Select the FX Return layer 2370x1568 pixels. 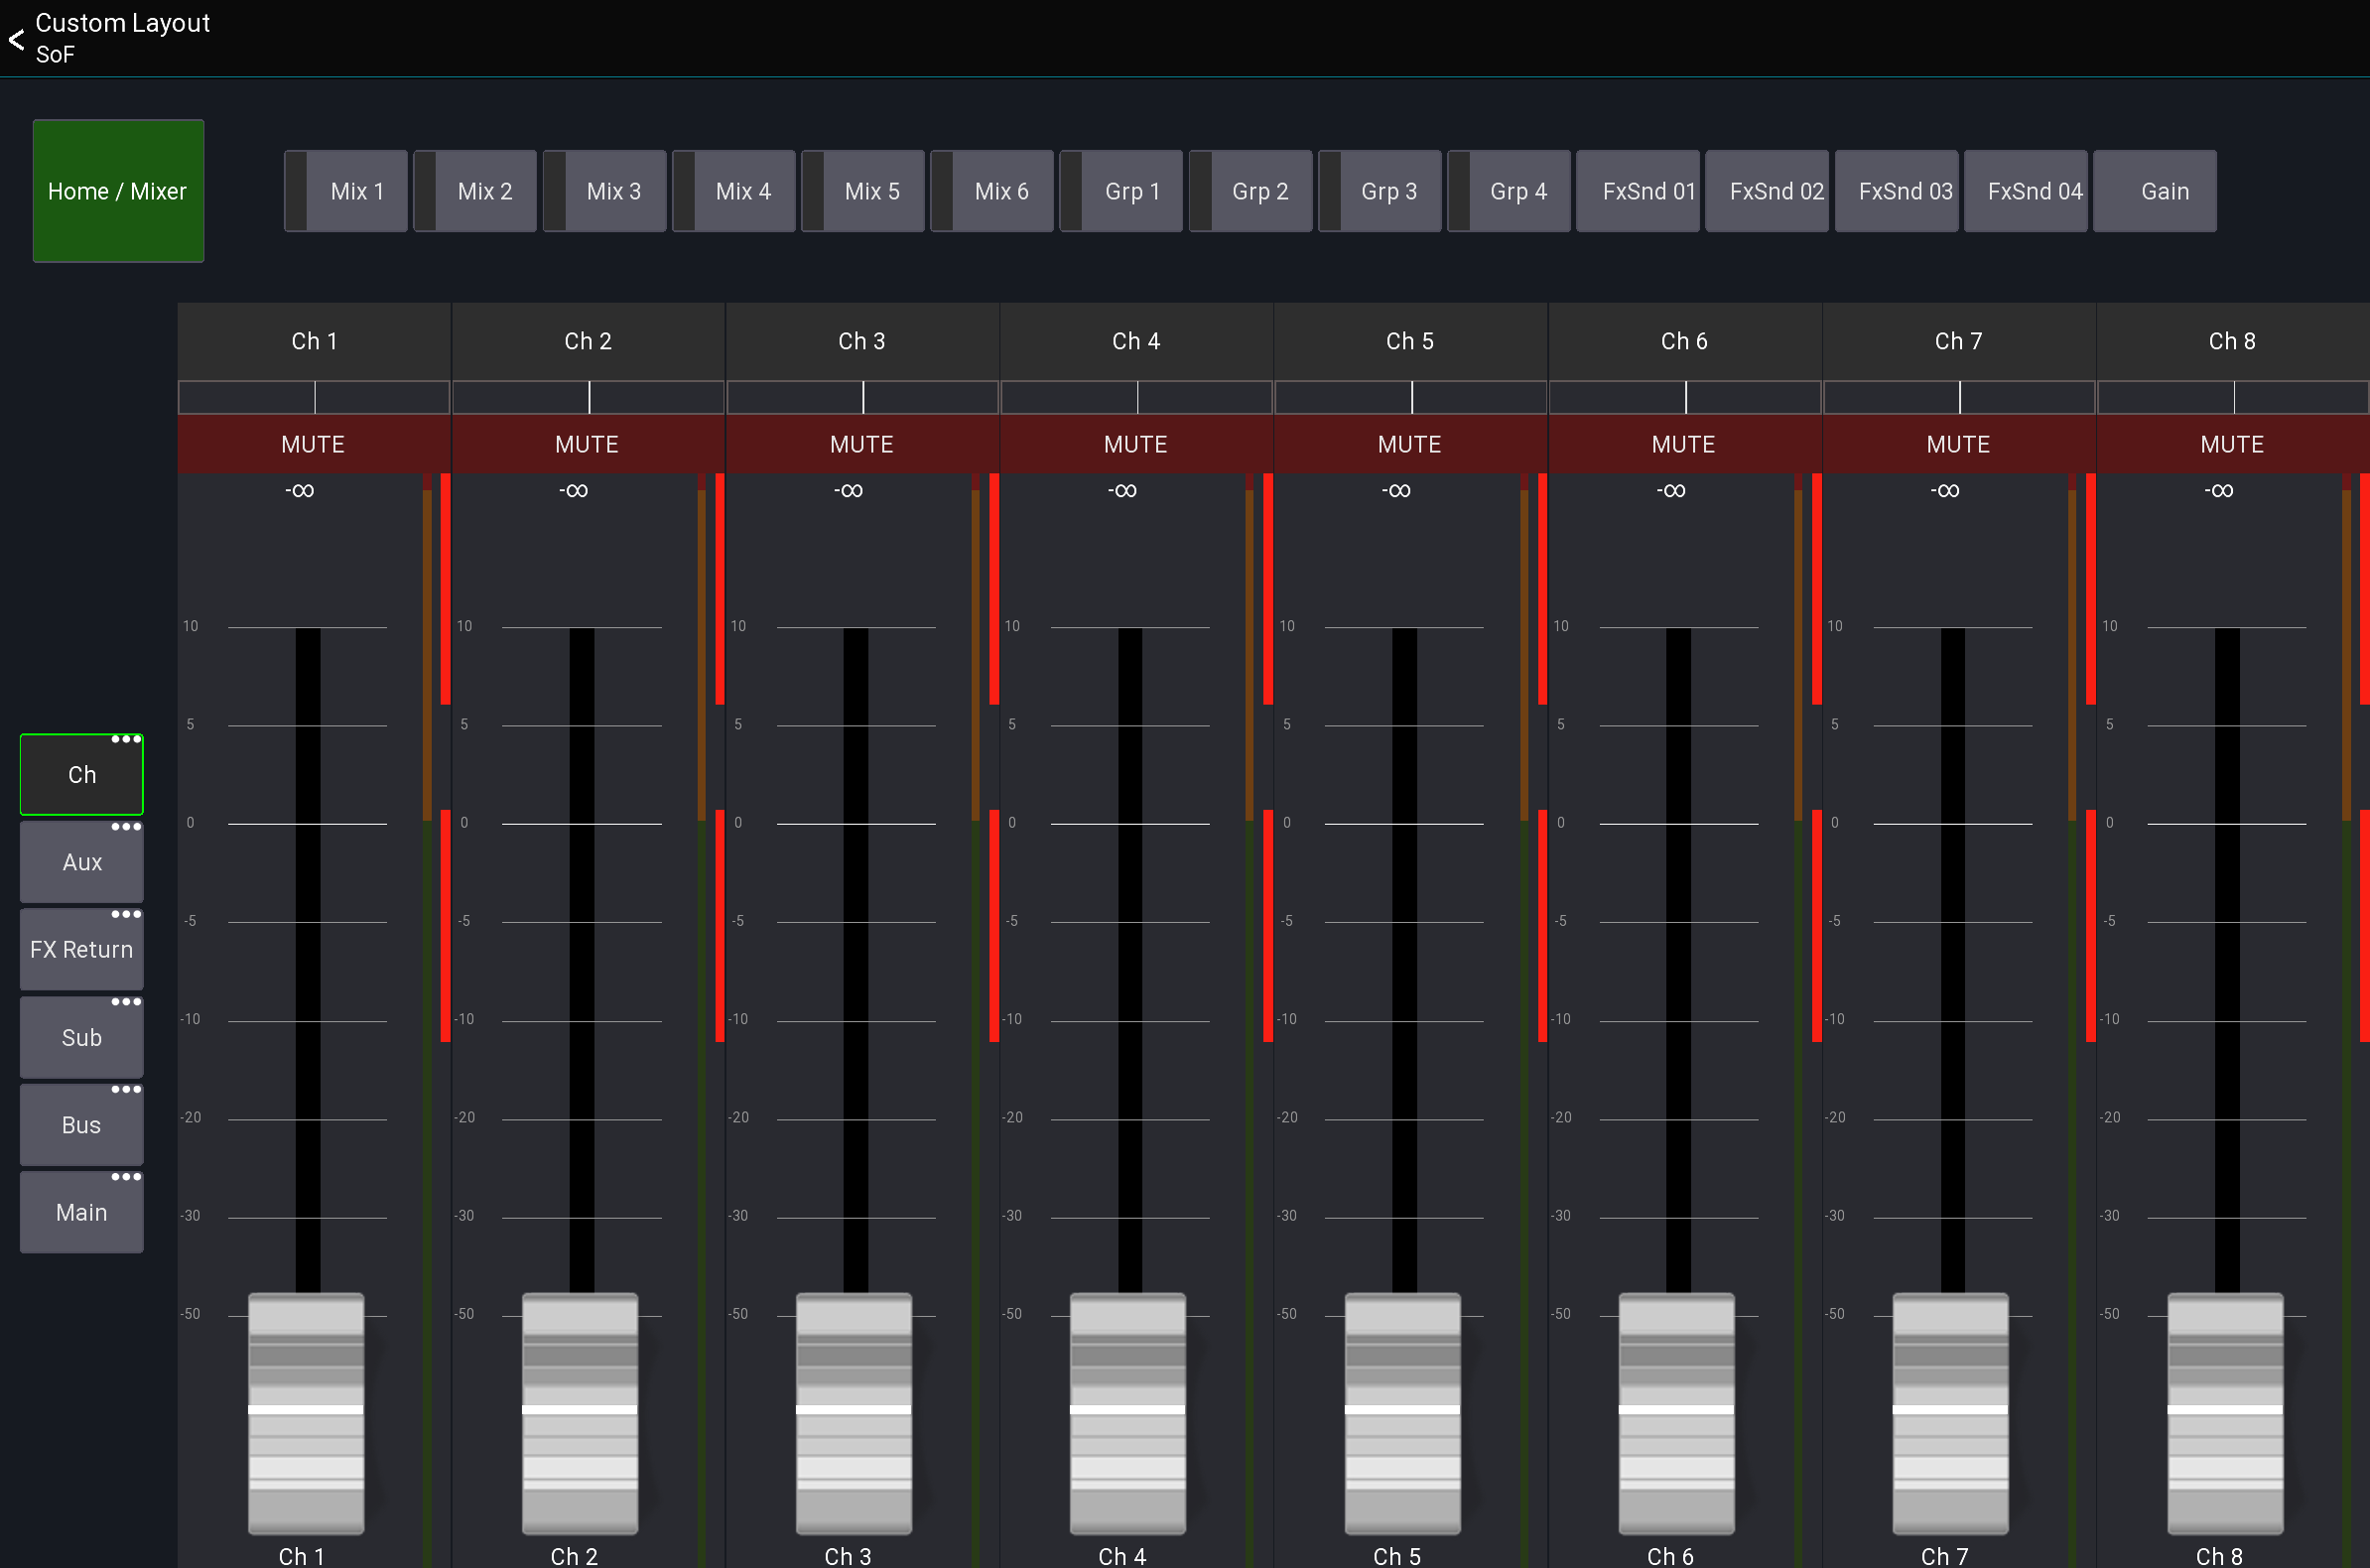[81, 949]
